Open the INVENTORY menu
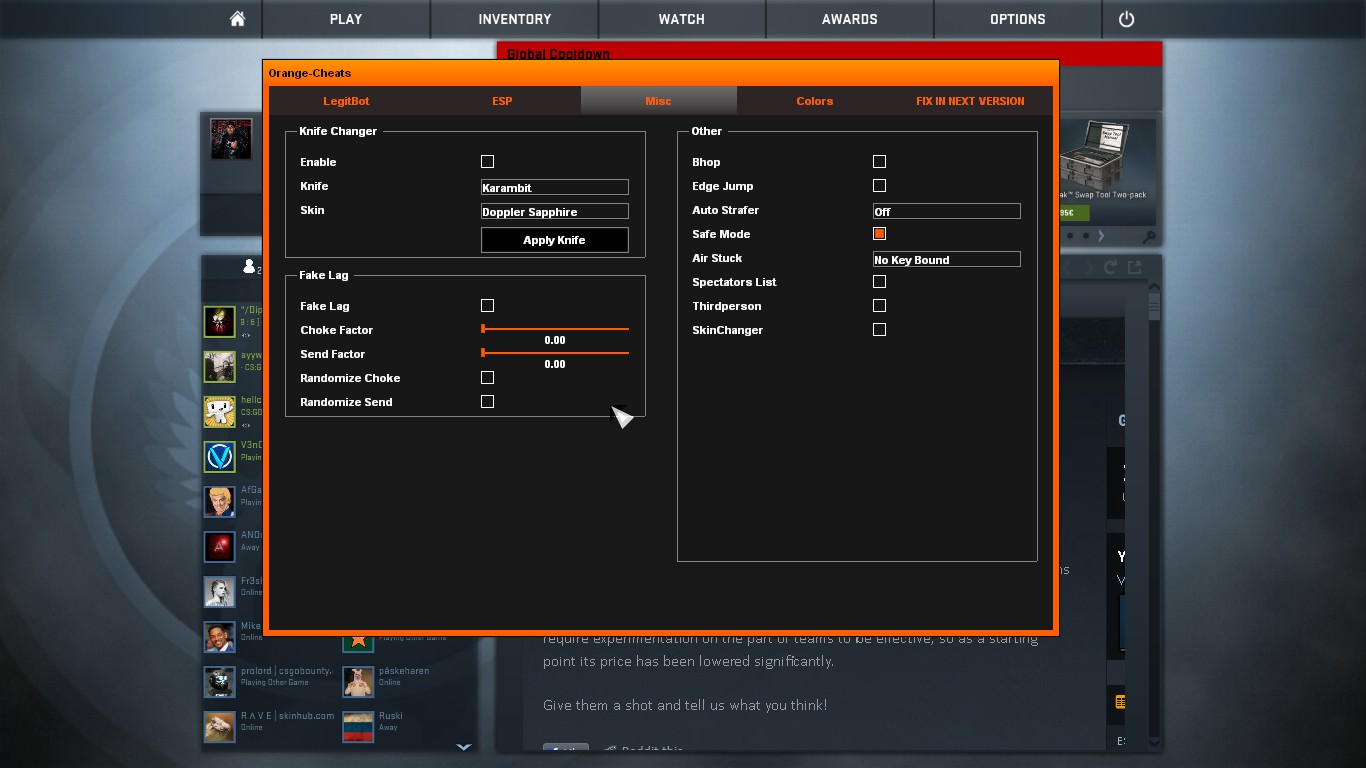 click(514, 19)
